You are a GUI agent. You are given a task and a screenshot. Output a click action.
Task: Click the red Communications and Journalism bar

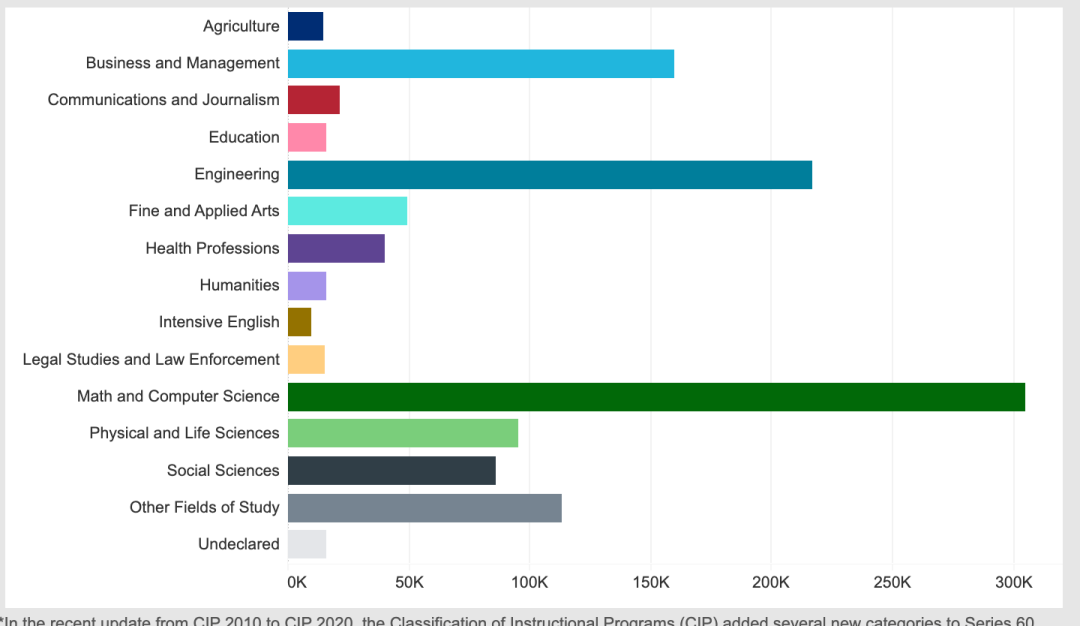tap(313, 100)
